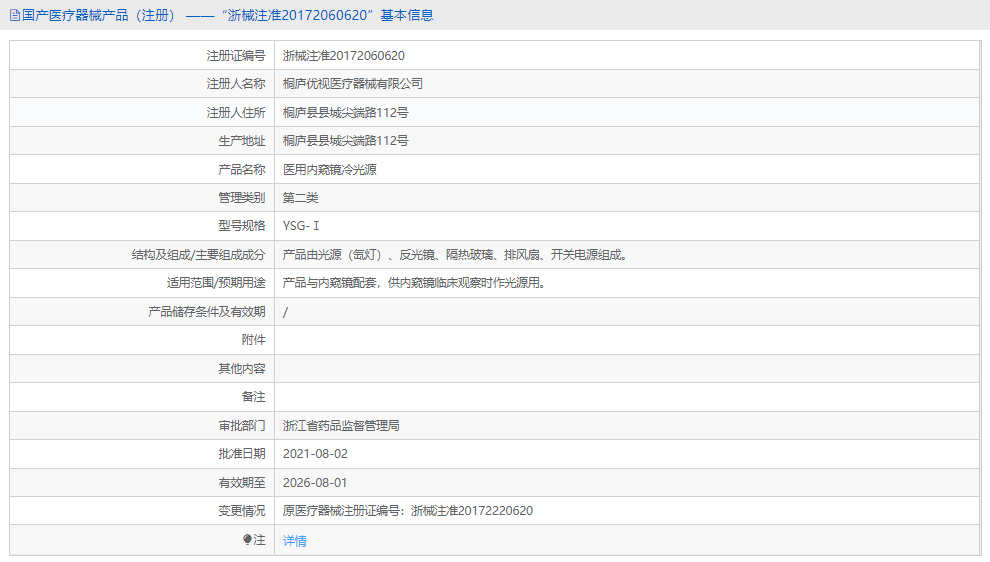Click the 管理类别 label

click(x=242, y=198)
